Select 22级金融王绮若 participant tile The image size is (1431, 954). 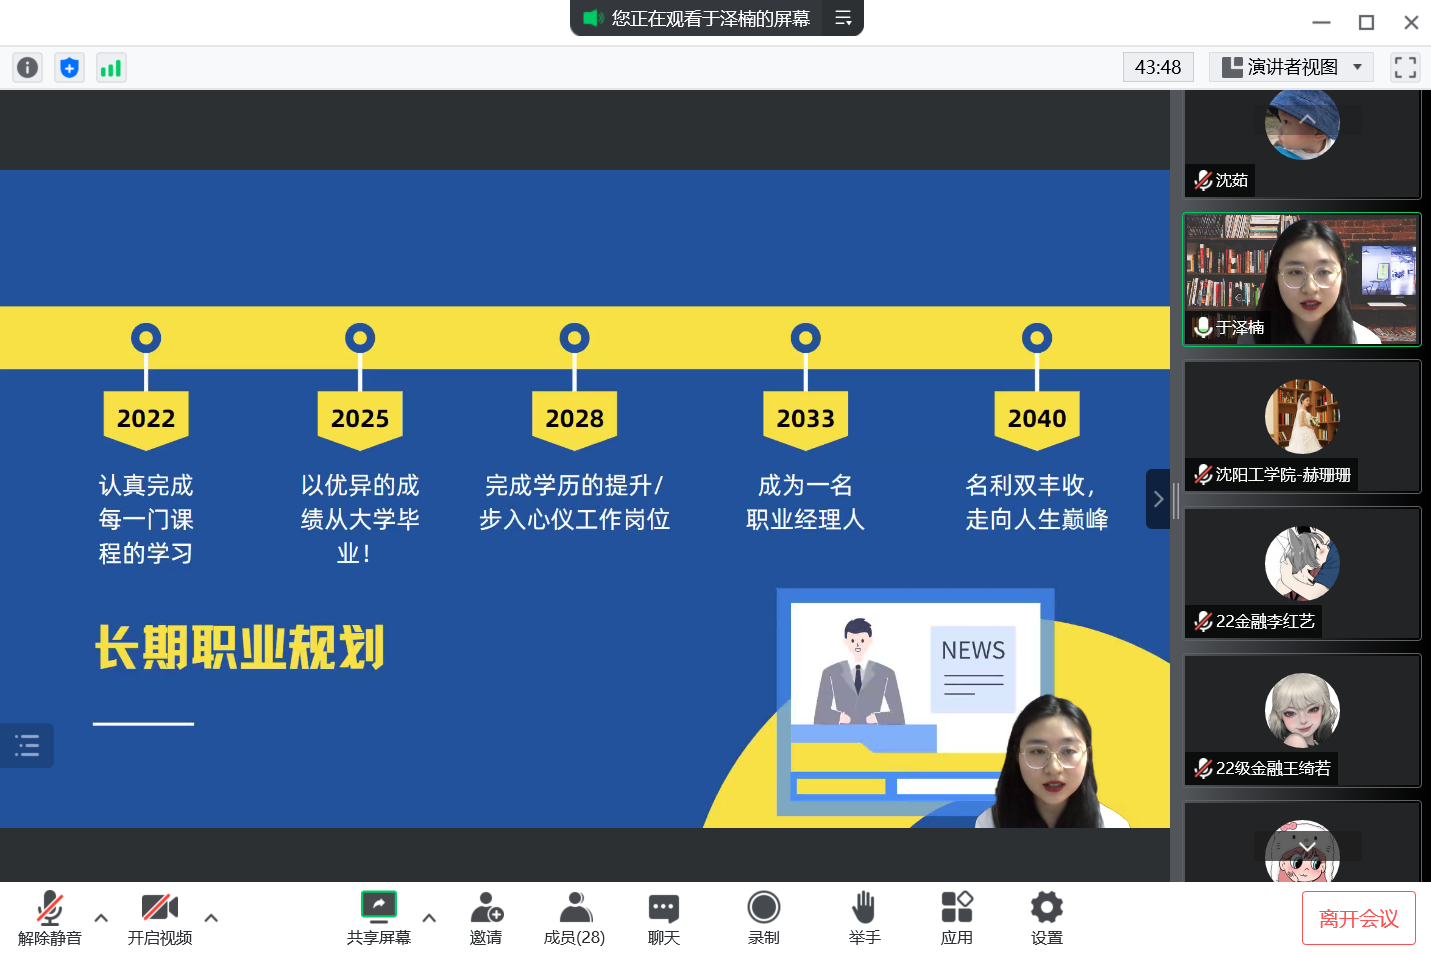(1302, 720)
